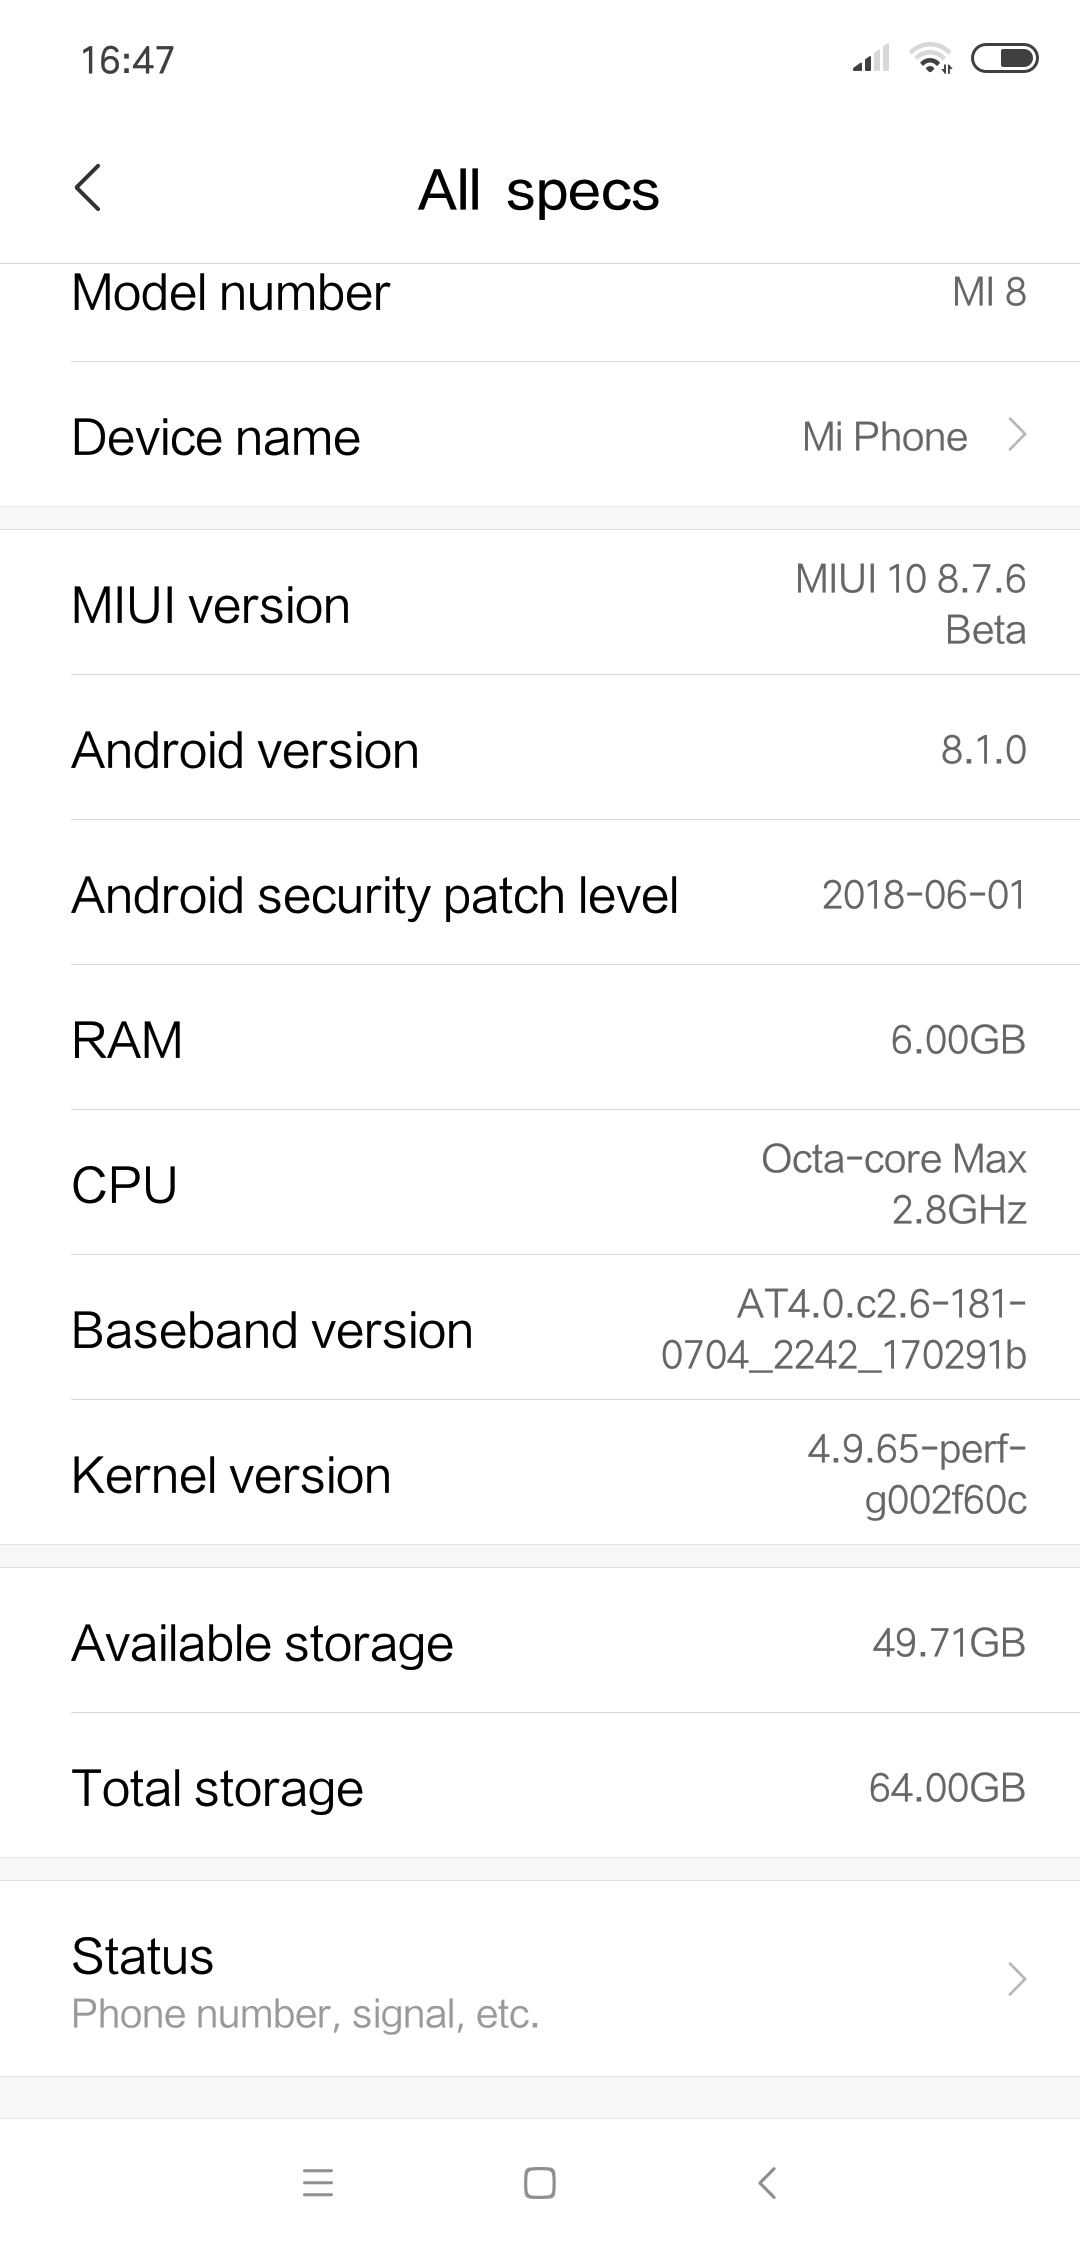Tap the Total storage 64.00GB row

(x=540, y=1788)
